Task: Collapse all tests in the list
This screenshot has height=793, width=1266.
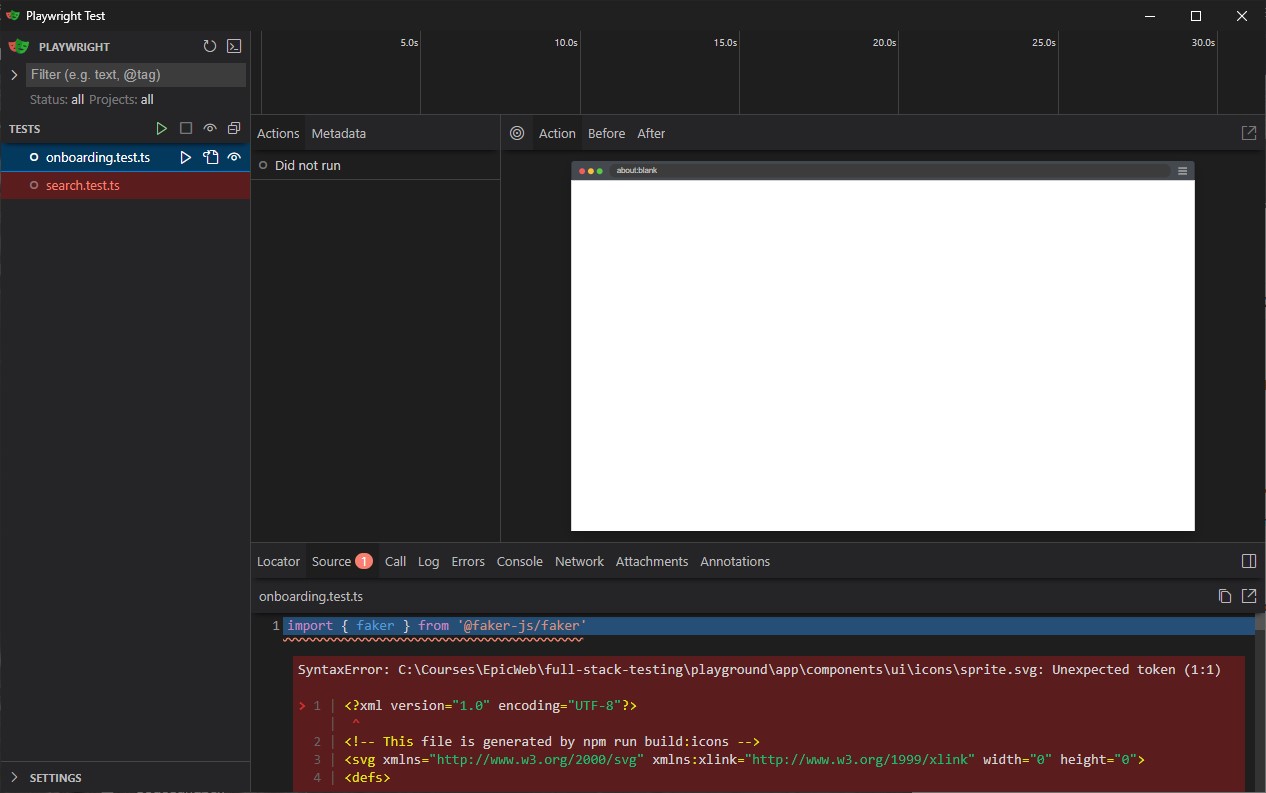Action: pos(234,129)
